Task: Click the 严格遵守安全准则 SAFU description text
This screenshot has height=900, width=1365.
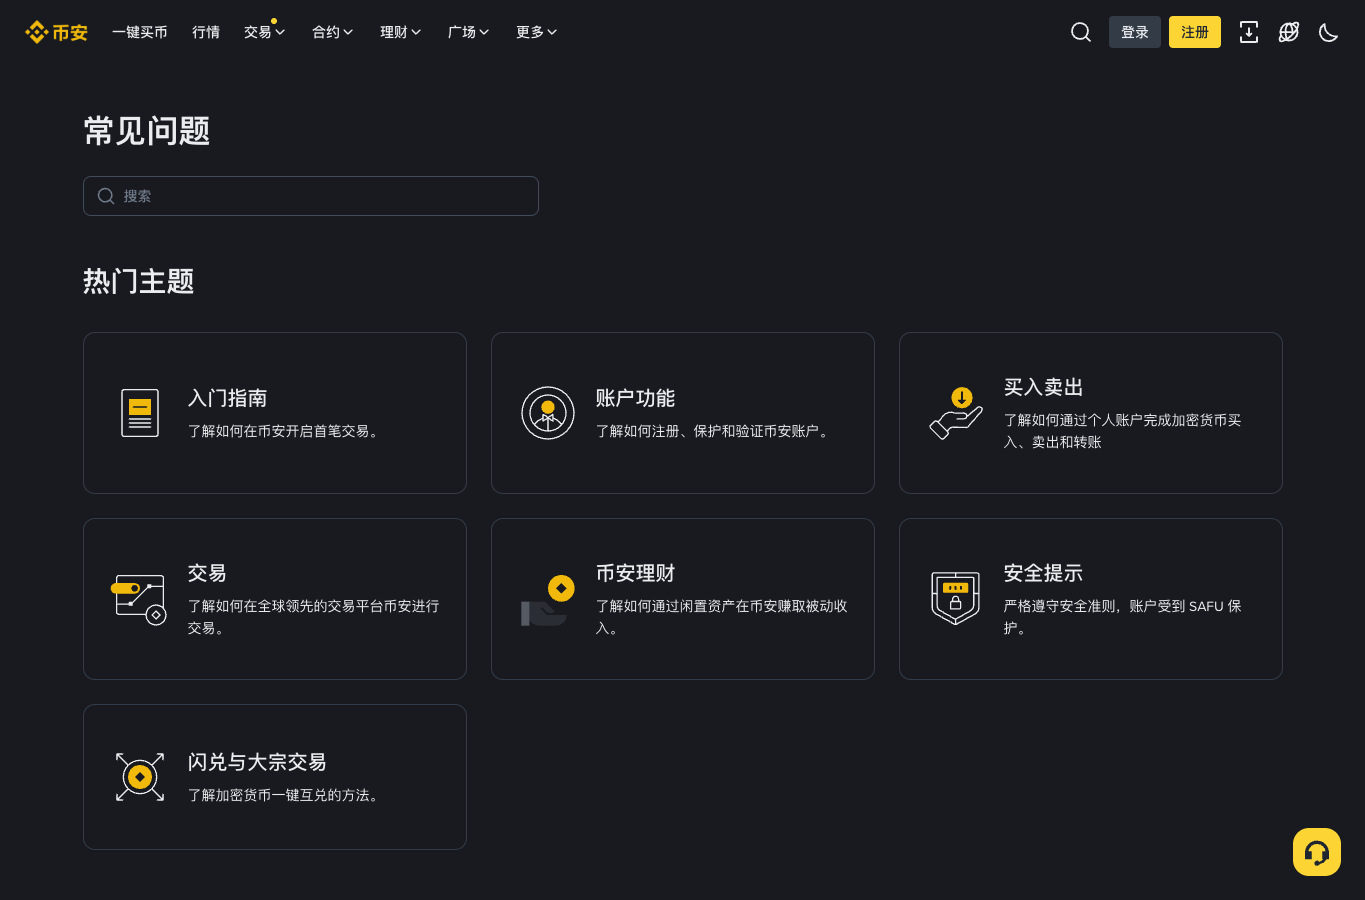Action: pos(1123,617)
